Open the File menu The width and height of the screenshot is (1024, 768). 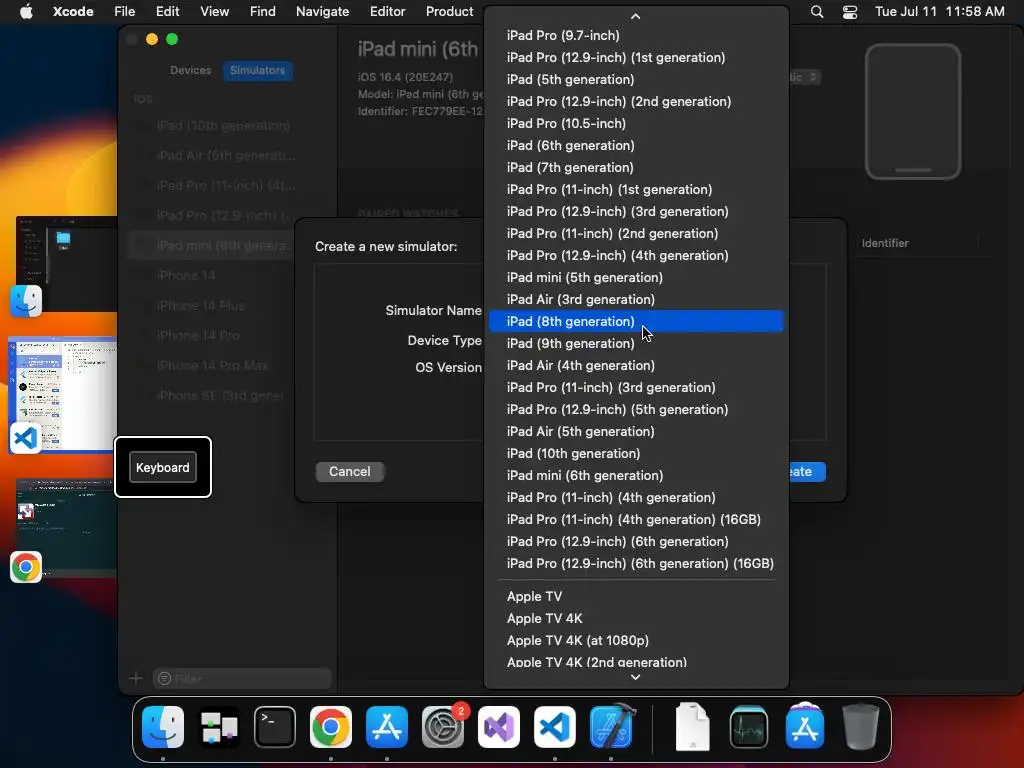[124, 12]
